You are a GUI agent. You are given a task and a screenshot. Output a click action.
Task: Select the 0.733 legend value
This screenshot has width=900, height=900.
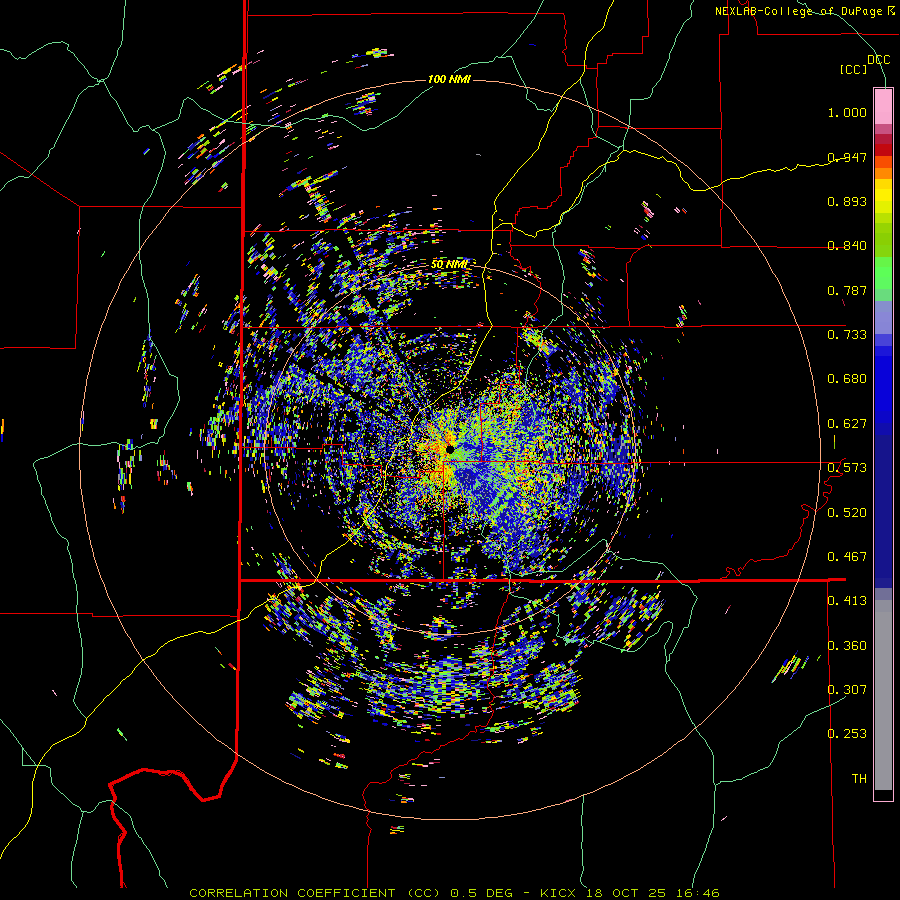pyautogui.click(x=847, y=335)
